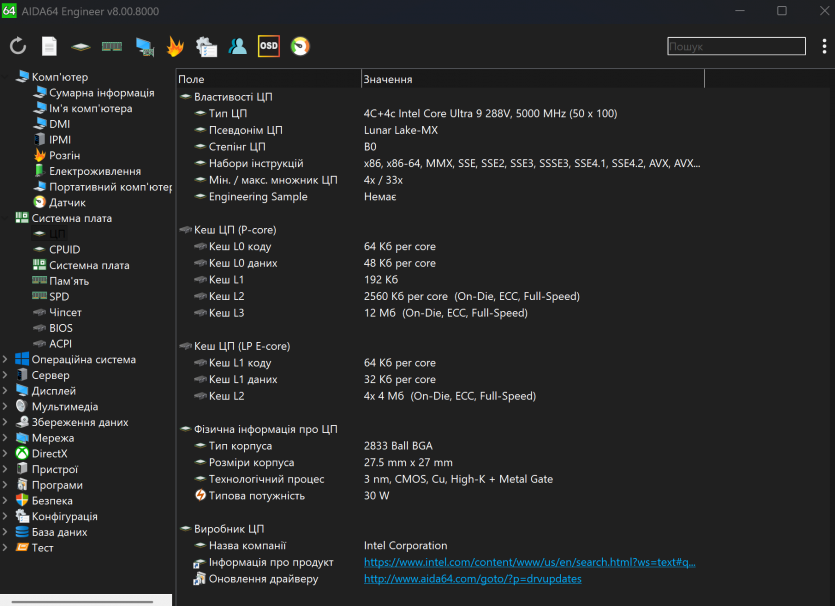
Task: Expand the DirectX tree node
Action: [6, 454]
